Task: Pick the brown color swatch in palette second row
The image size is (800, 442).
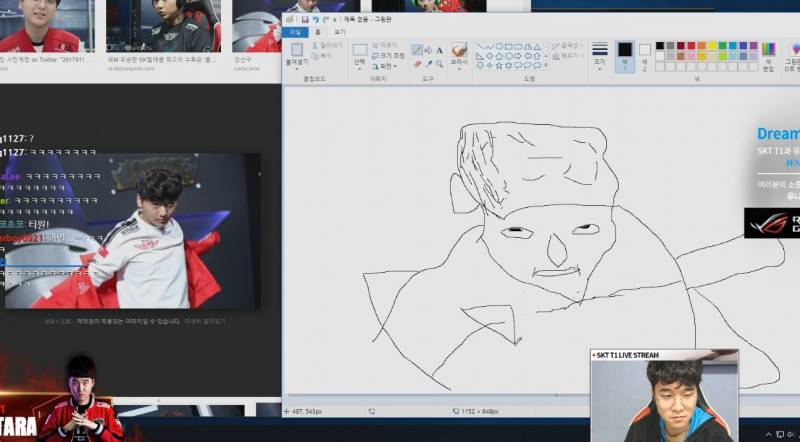Action: coord(681,56)
